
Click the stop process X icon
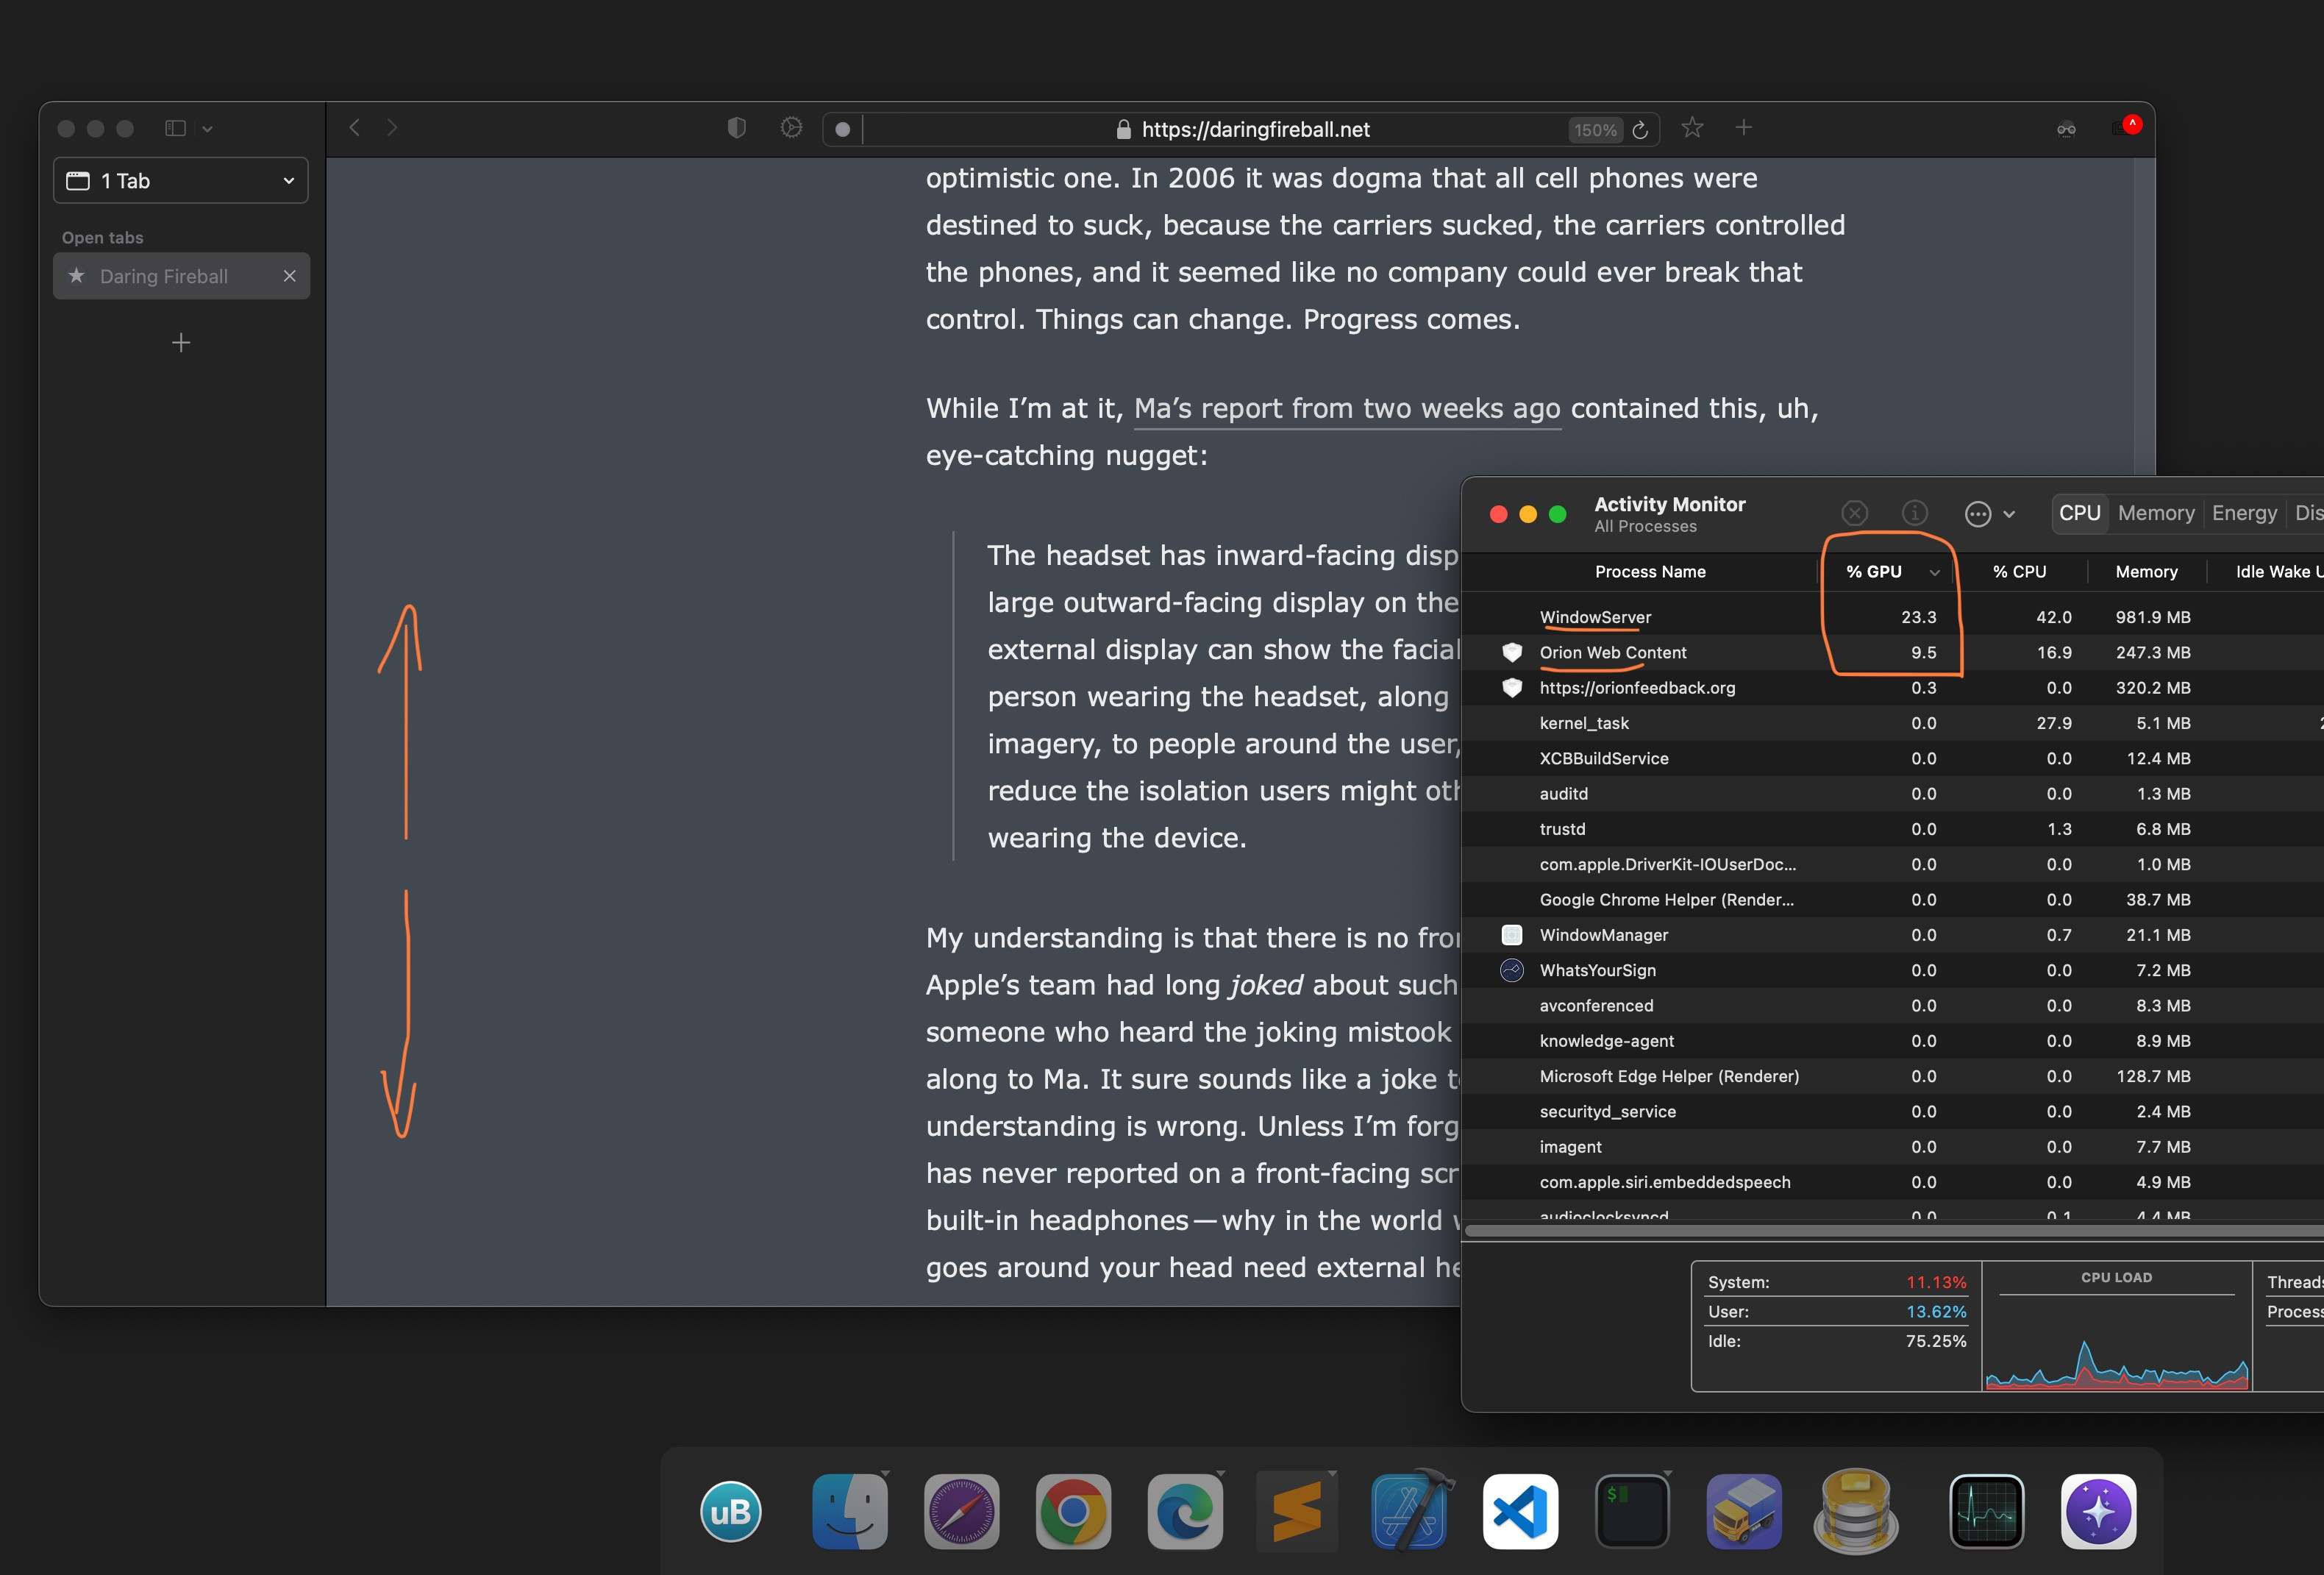(1854, 513)
